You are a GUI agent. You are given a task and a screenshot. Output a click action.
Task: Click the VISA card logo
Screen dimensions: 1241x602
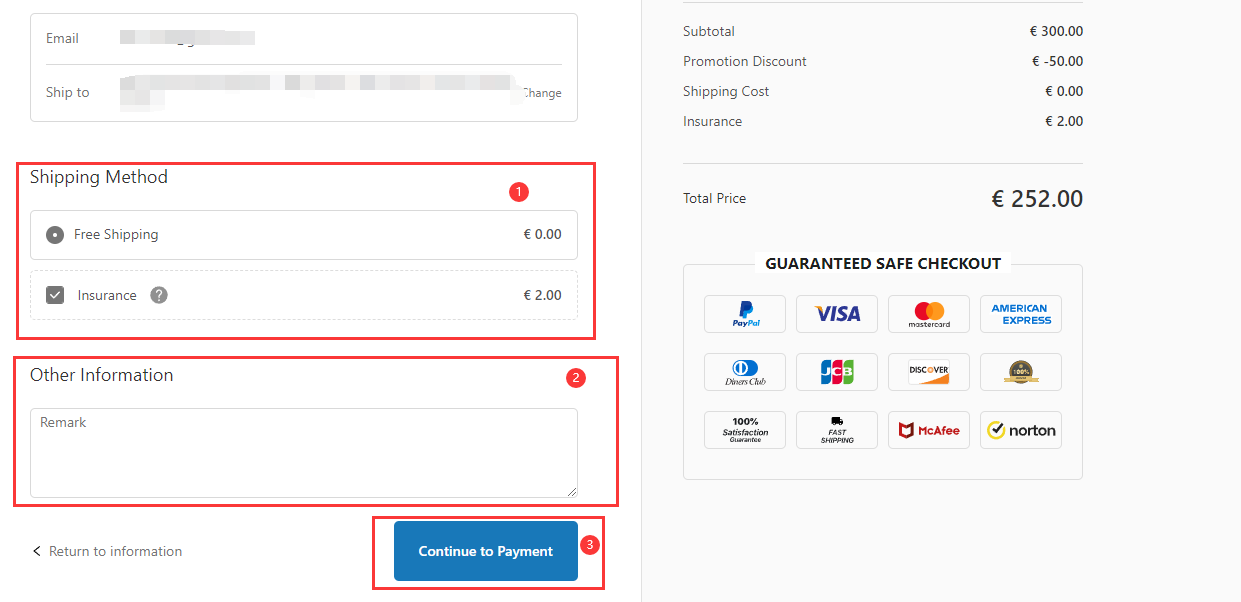(837, 314)
